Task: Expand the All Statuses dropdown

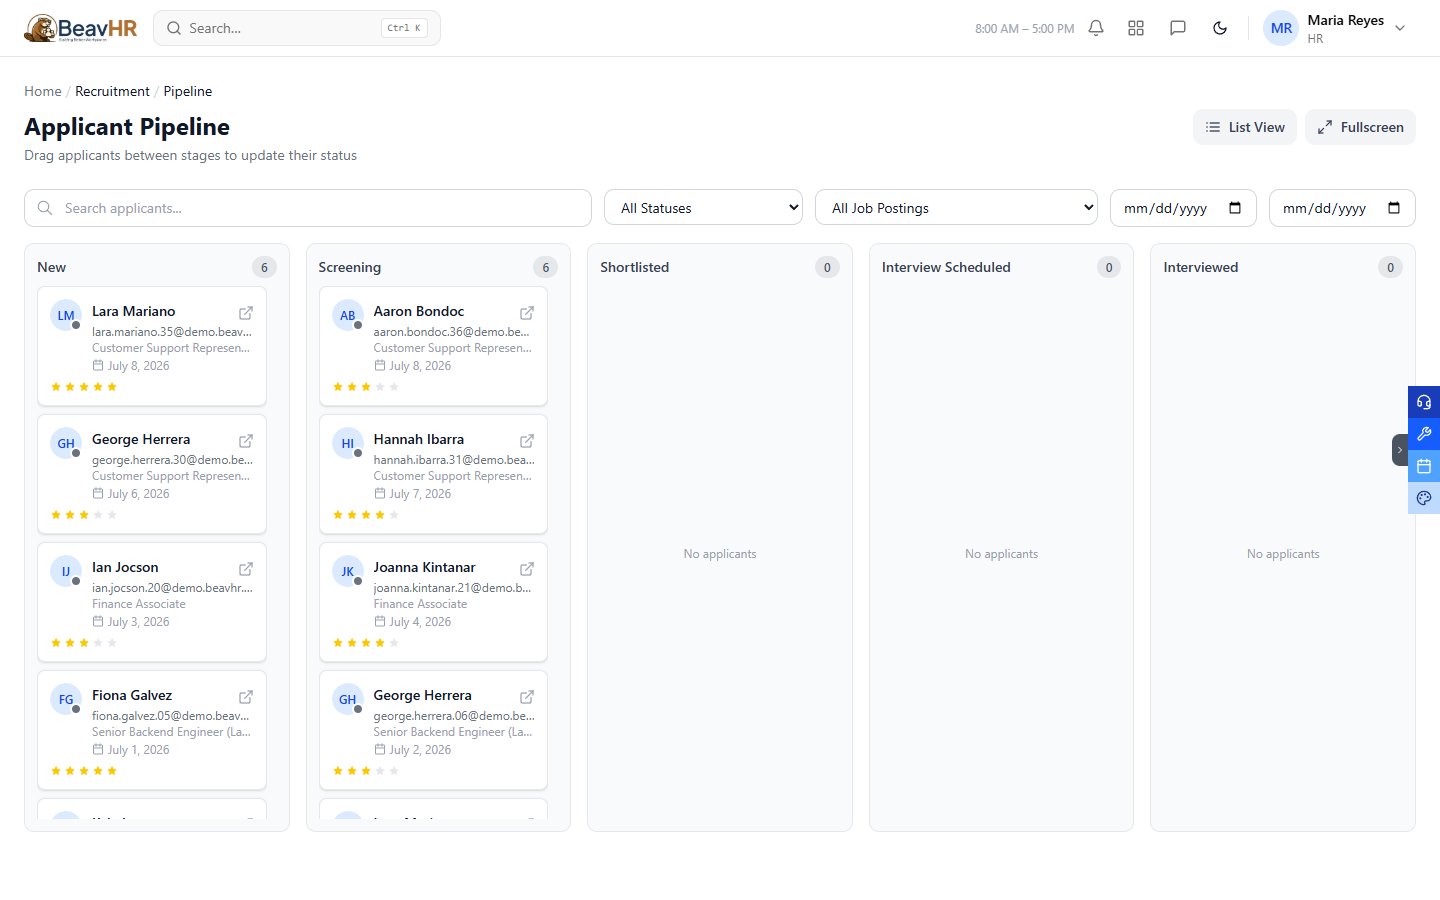Action: [x=703, y=207]
